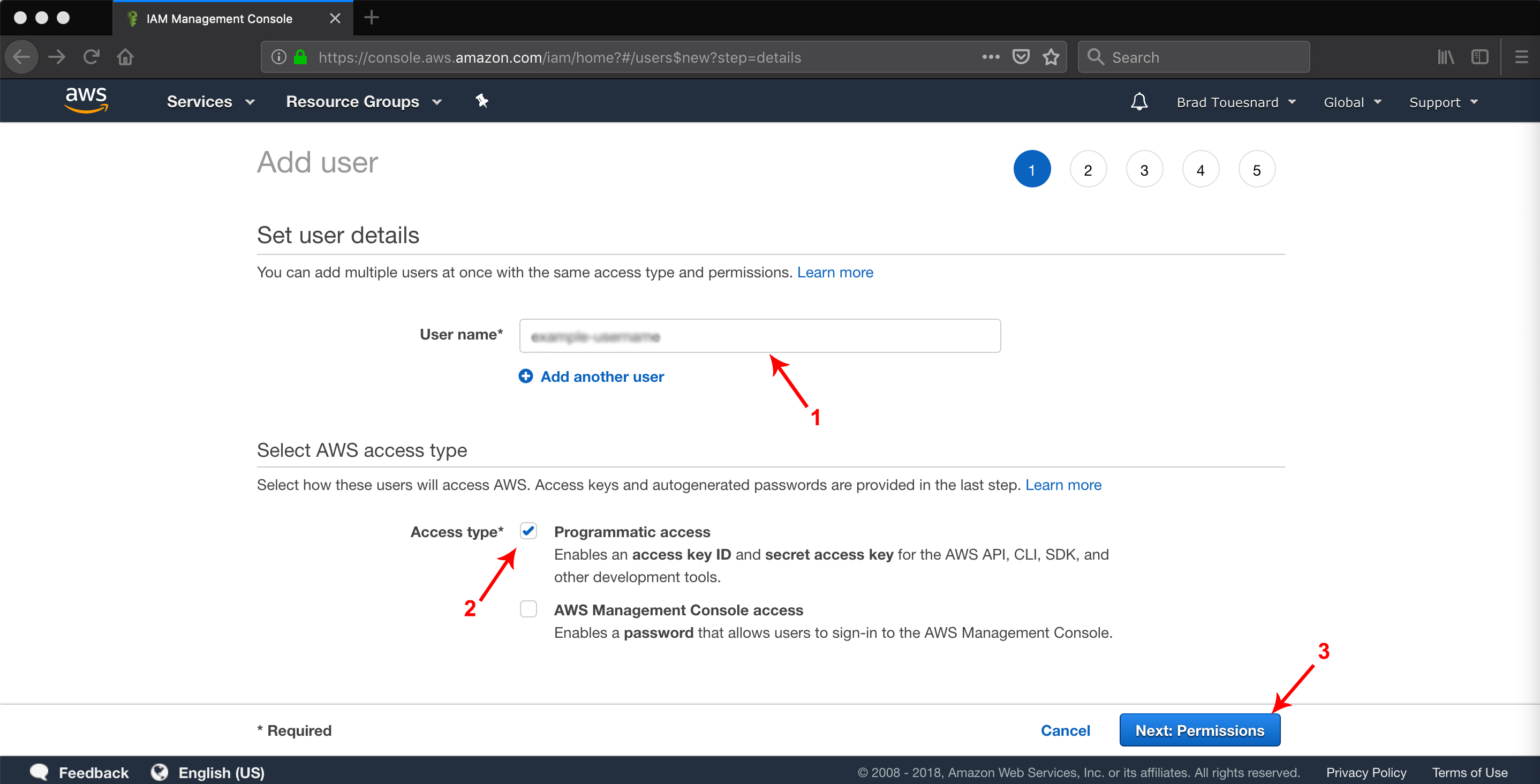Click the Feedback label in the footer
The image size is (1540, 784).
click(93, 772)
